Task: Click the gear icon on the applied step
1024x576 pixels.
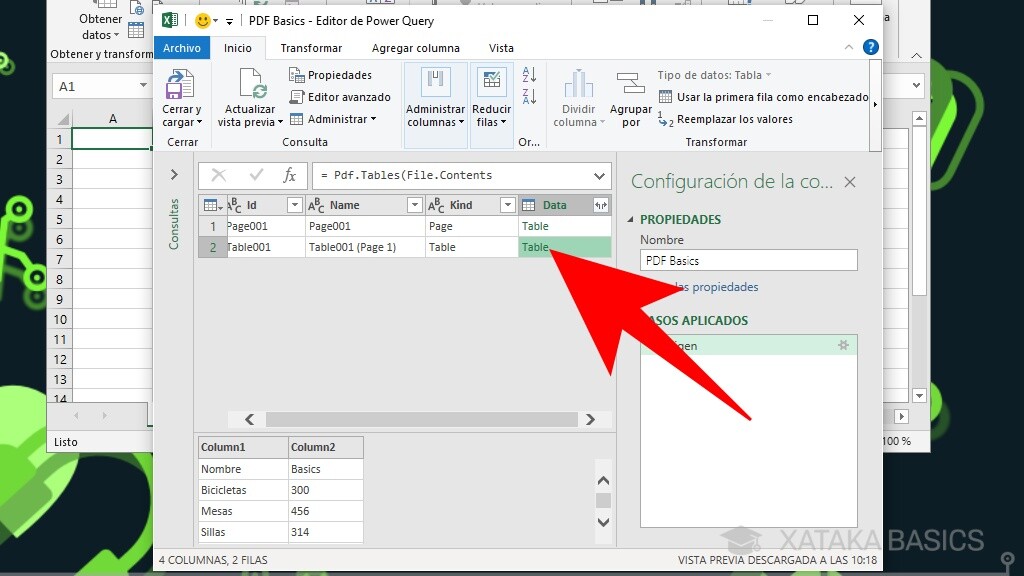Action: coord(843,345)
